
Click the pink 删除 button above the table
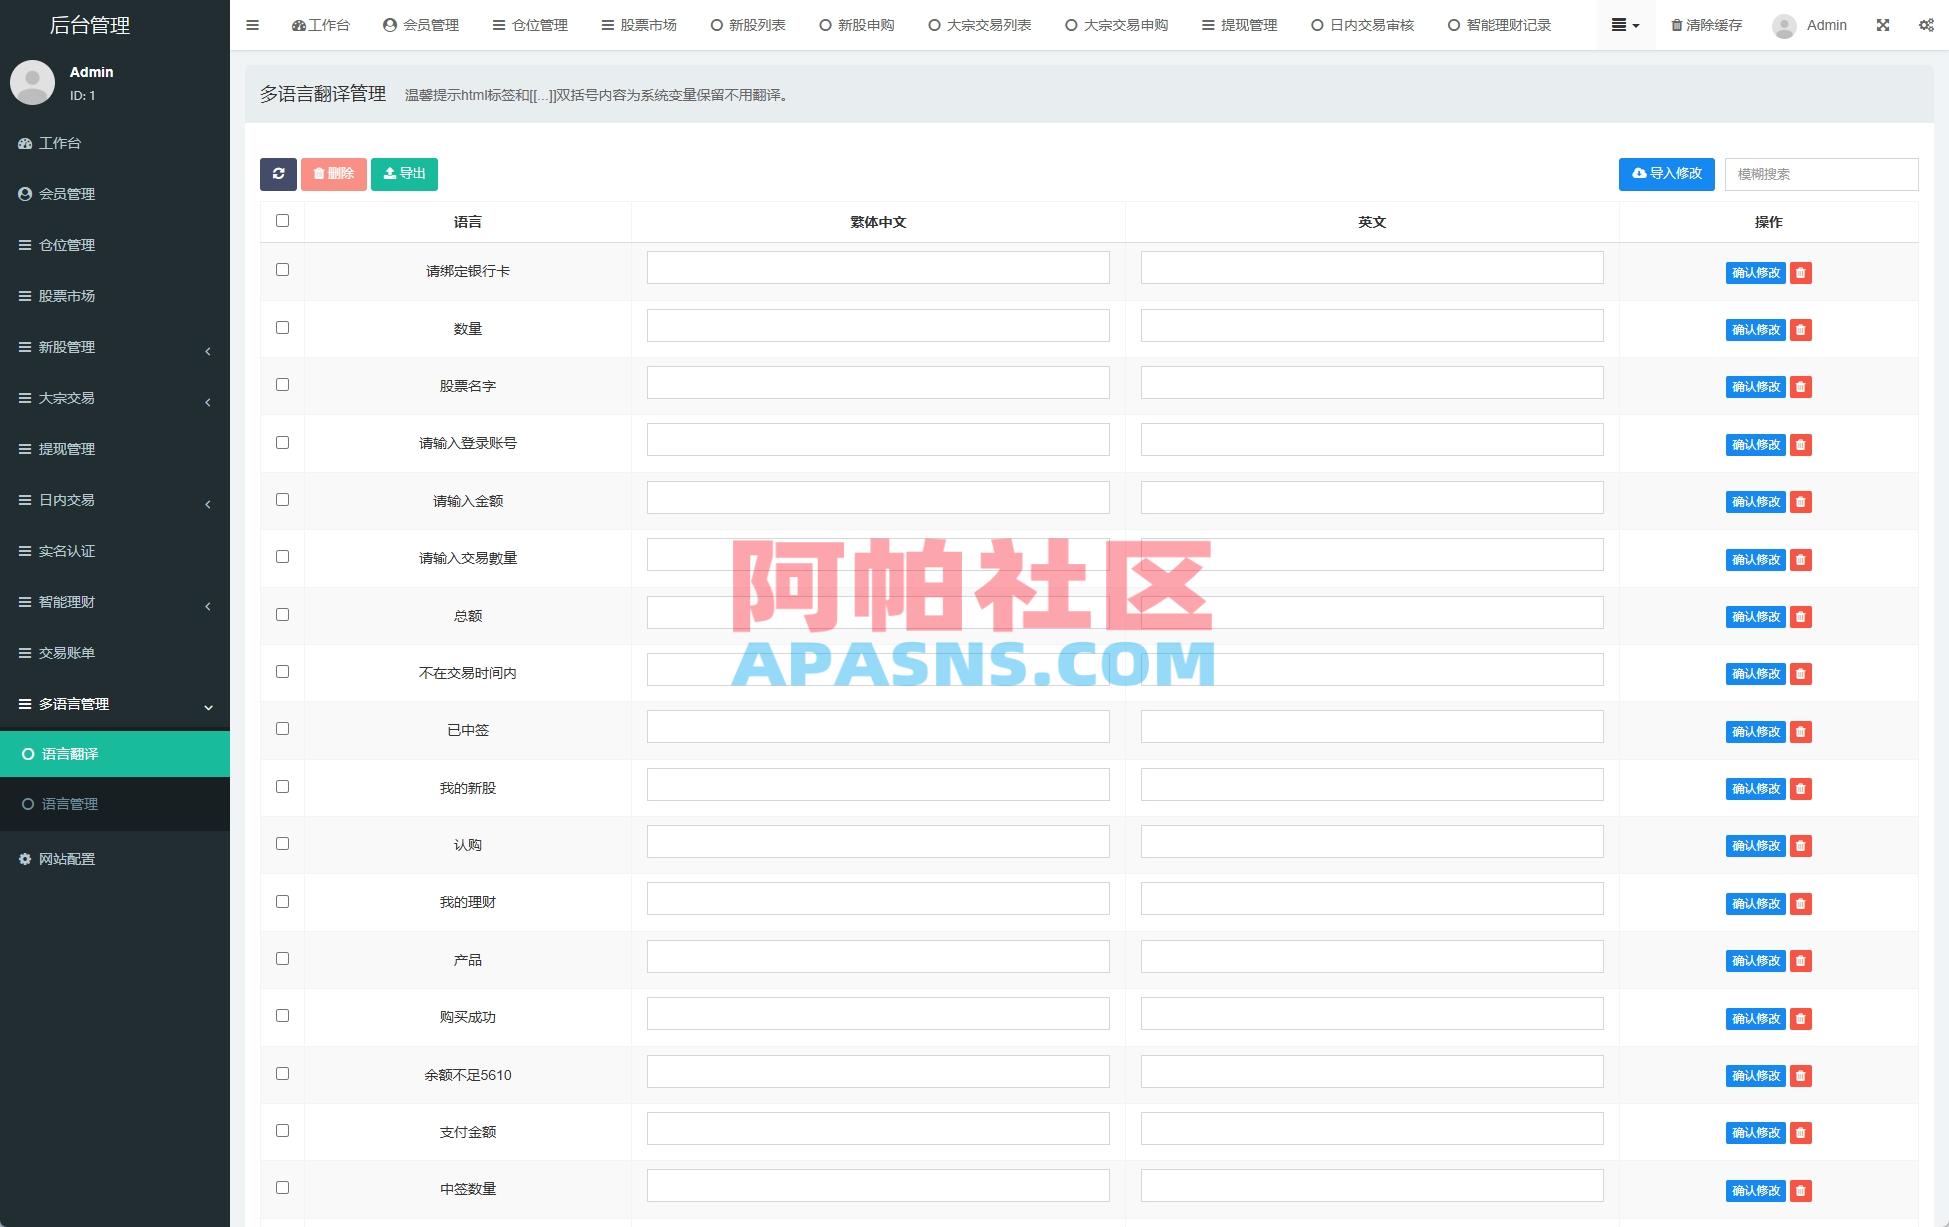coord(333,173)
